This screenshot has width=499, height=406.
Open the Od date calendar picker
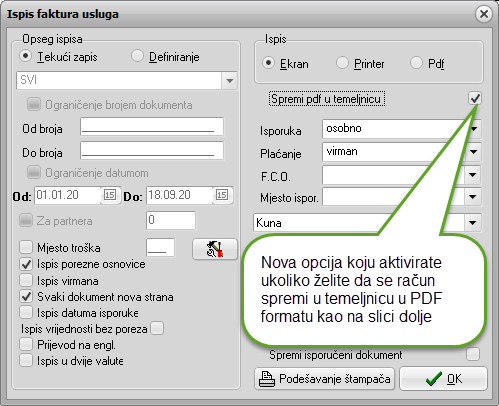click(x=110, y=195)
